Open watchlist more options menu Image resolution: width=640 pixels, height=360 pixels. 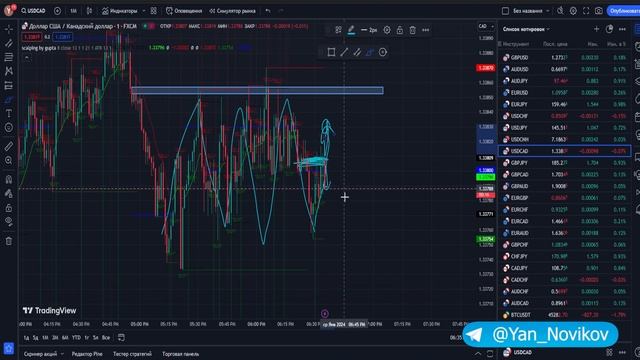click(622, 29)
